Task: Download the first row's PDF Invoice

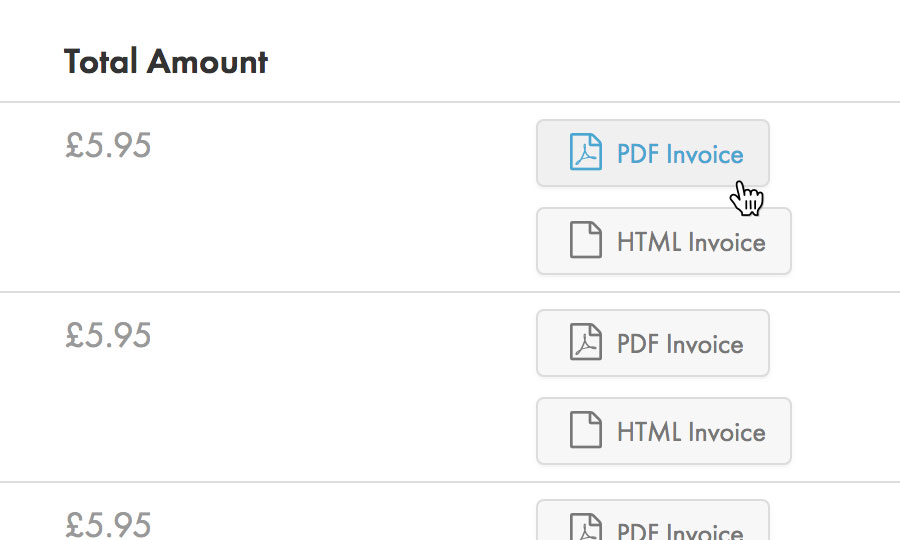Action: tap(653, 153)
